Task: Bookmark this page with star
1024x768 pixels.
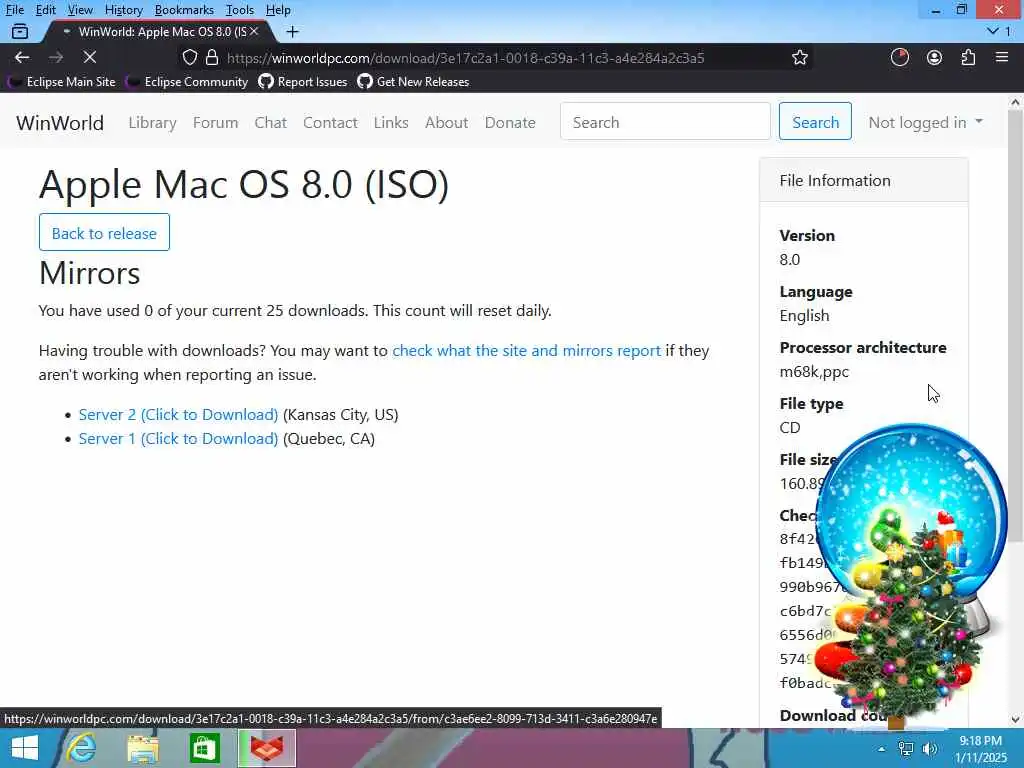Action: [x=799, y=57]
